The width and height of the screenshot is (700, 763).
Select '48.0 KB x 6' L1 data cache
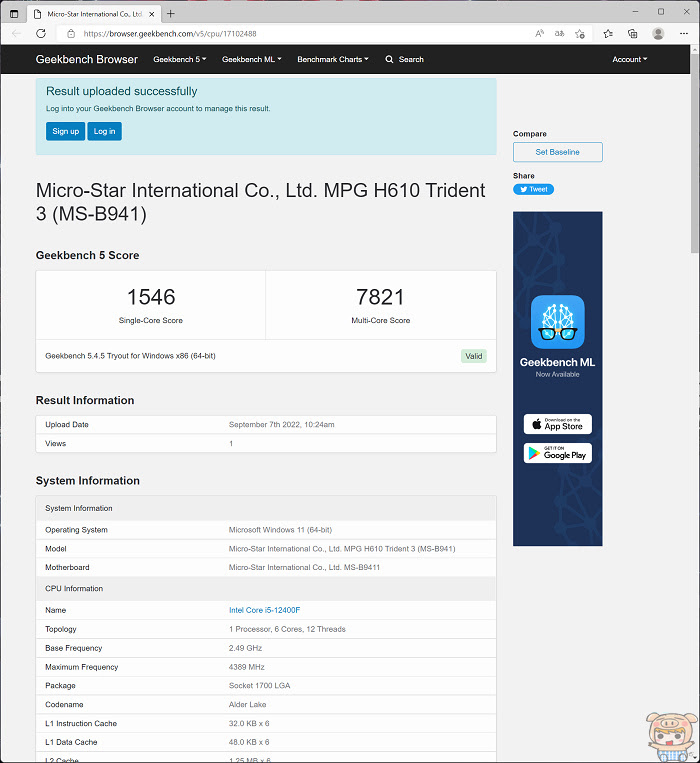(249, 743)
